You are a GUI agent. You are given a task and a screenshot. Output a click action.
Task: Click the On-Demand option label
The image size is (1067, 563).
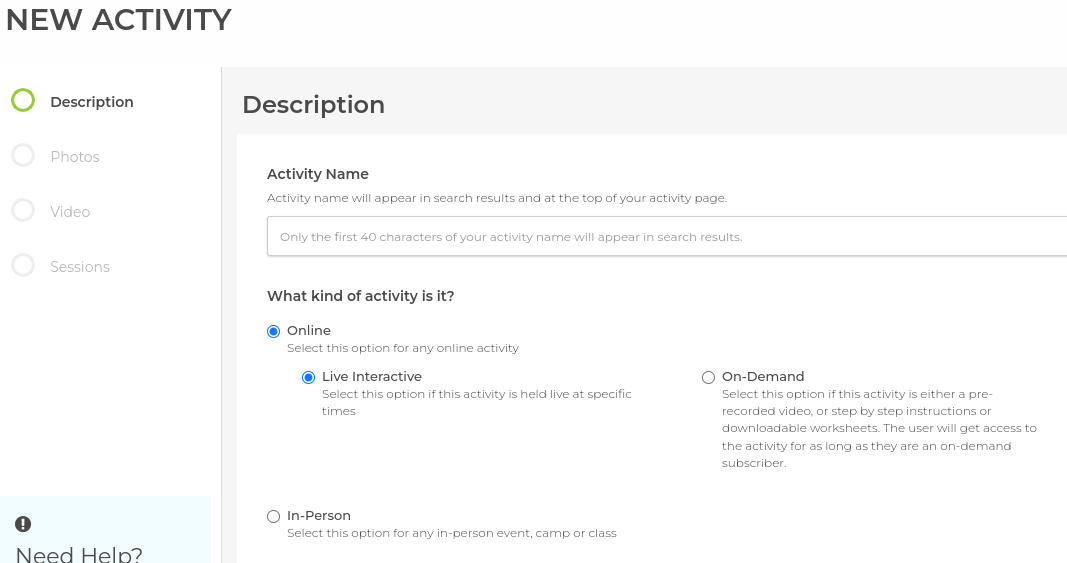(x=763, y=376)
